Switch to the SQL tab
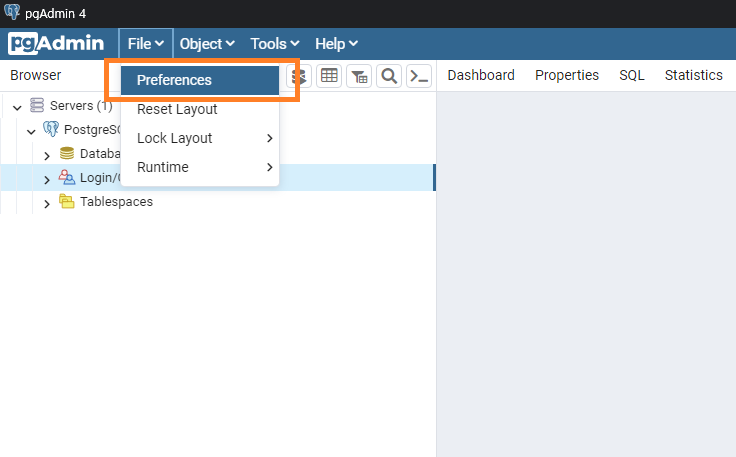The image size is (736, 457). (632, 75)
